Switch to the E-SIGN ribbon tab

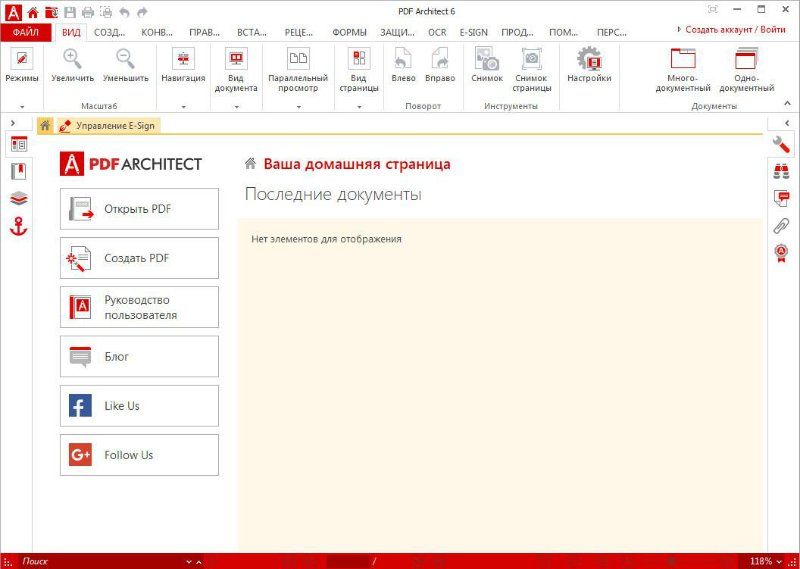click(473, 32)
